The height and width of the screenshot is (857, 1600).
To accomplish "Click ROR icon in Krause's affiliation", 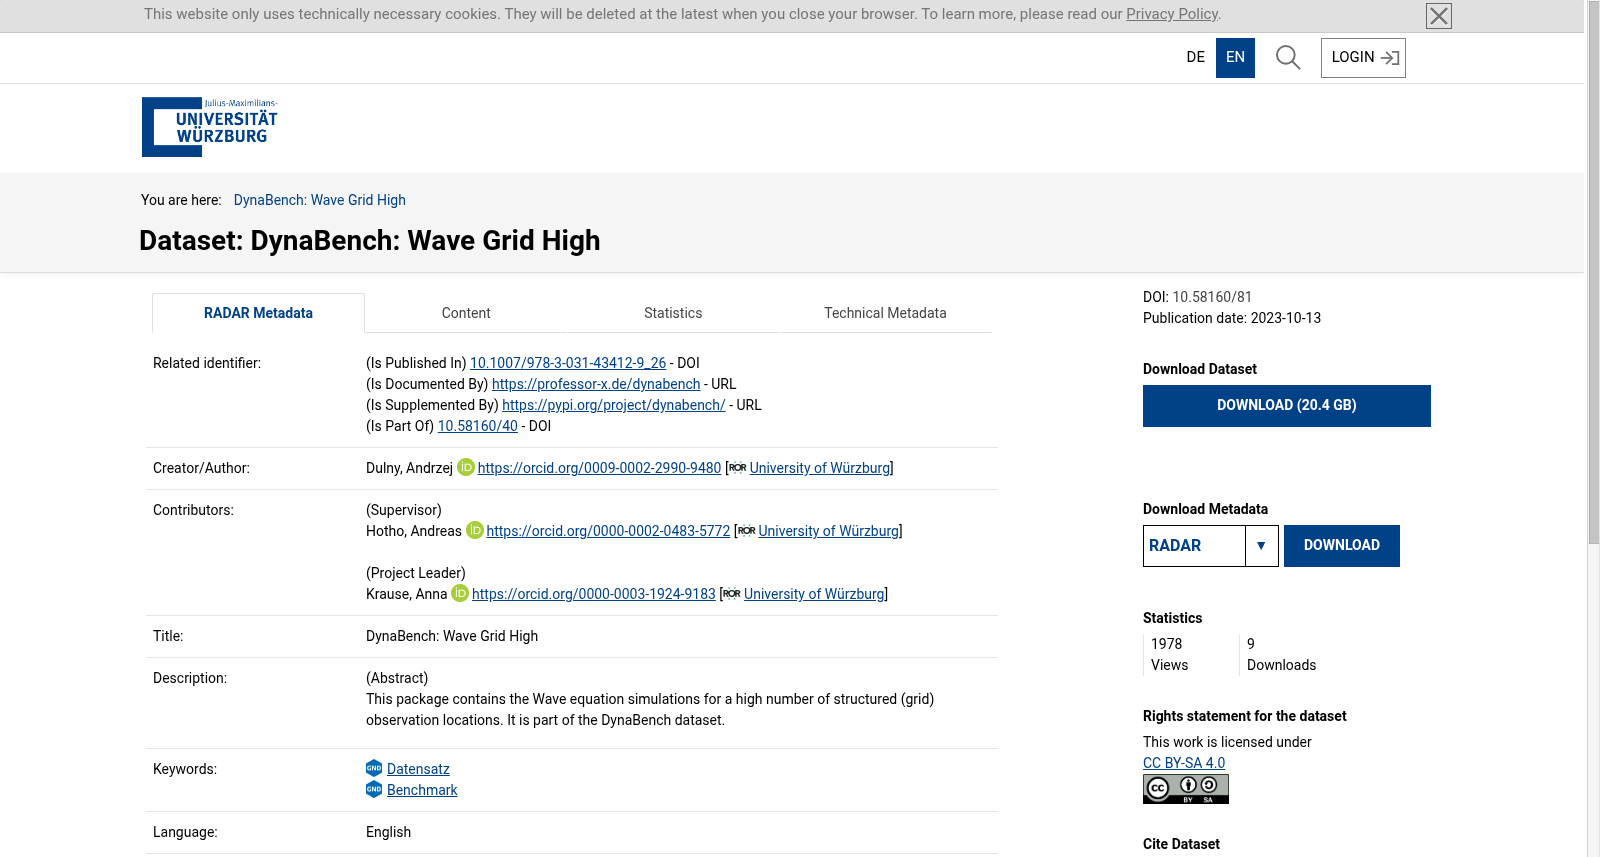I will coord(732,594).
